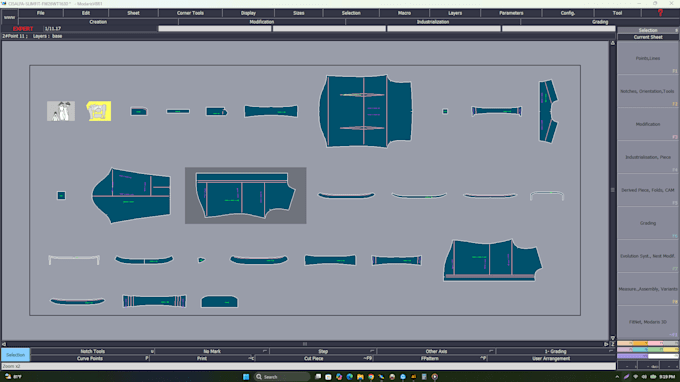Viewport: 680px width, 382px height.
Task: Open Task View from the taskbar
Action: (318, 377)
